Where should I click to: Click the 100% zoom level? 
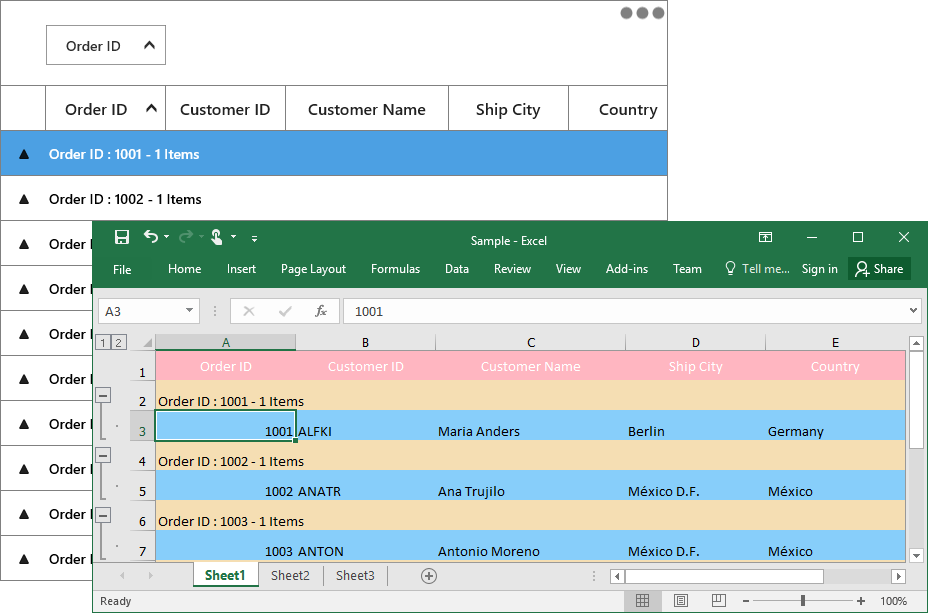[893, 601]
